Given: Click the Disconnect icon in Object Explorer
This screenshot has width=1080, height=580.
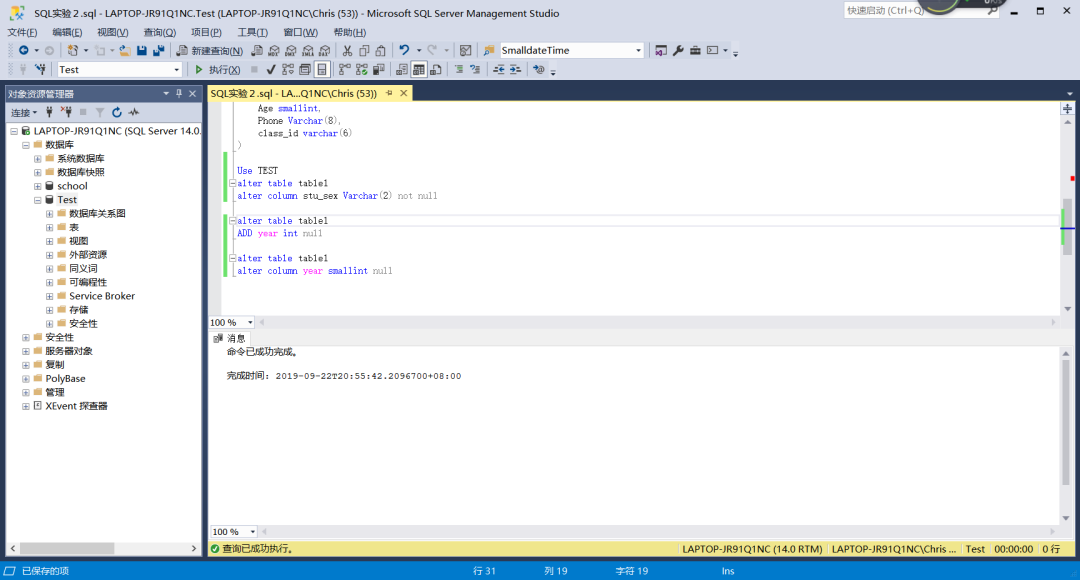Looking at the screenshot, I should click(x=66, y=113).
